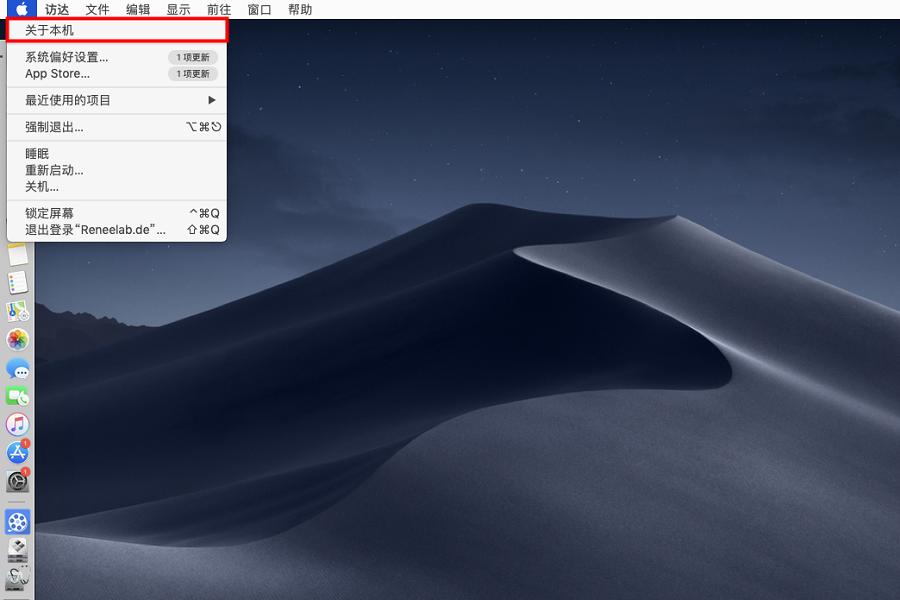Screen dimensions: 900x600
Task: Choose 锁定屏幕 menu entry
Action: pyautogui.click(x=117, y=213)
